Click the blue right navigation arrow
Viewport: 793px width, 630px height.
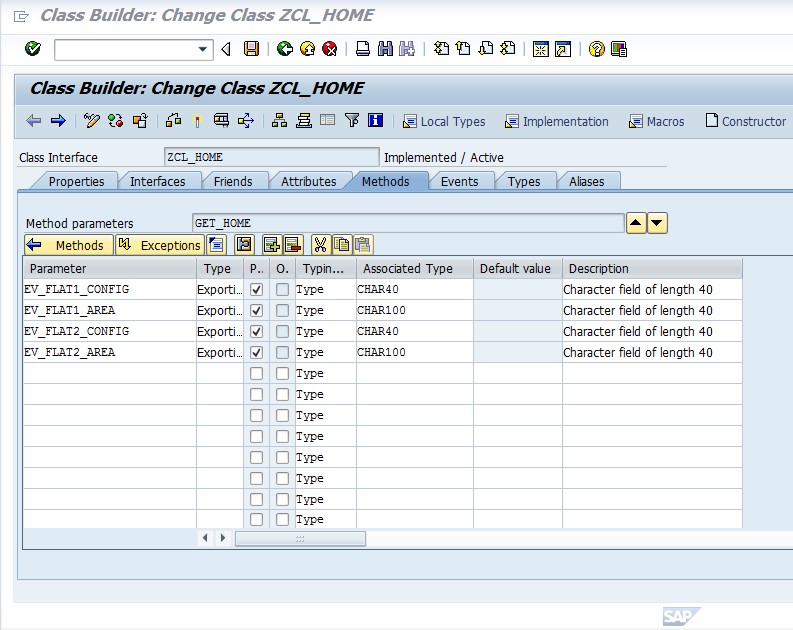[58, 121]
